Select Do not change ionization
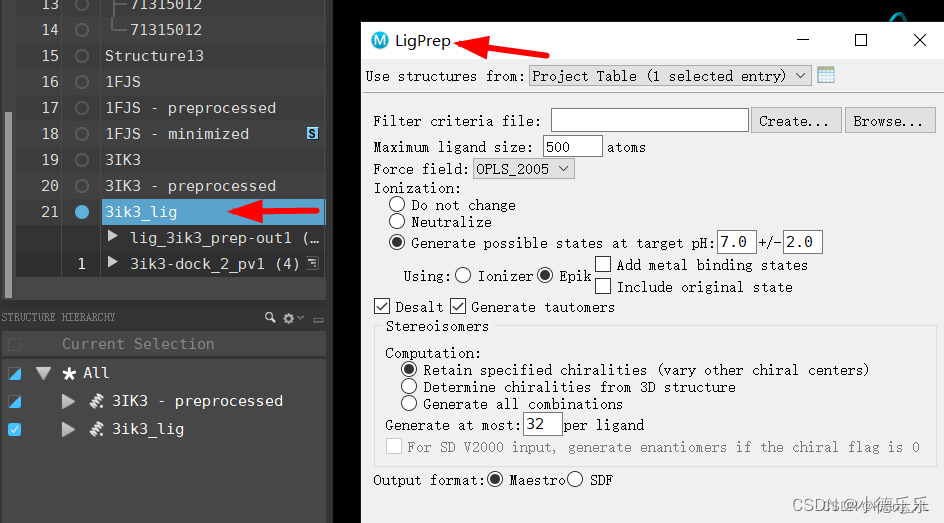Image resolution: width=944 pixels, height=523 pixels. coord(397,204)
